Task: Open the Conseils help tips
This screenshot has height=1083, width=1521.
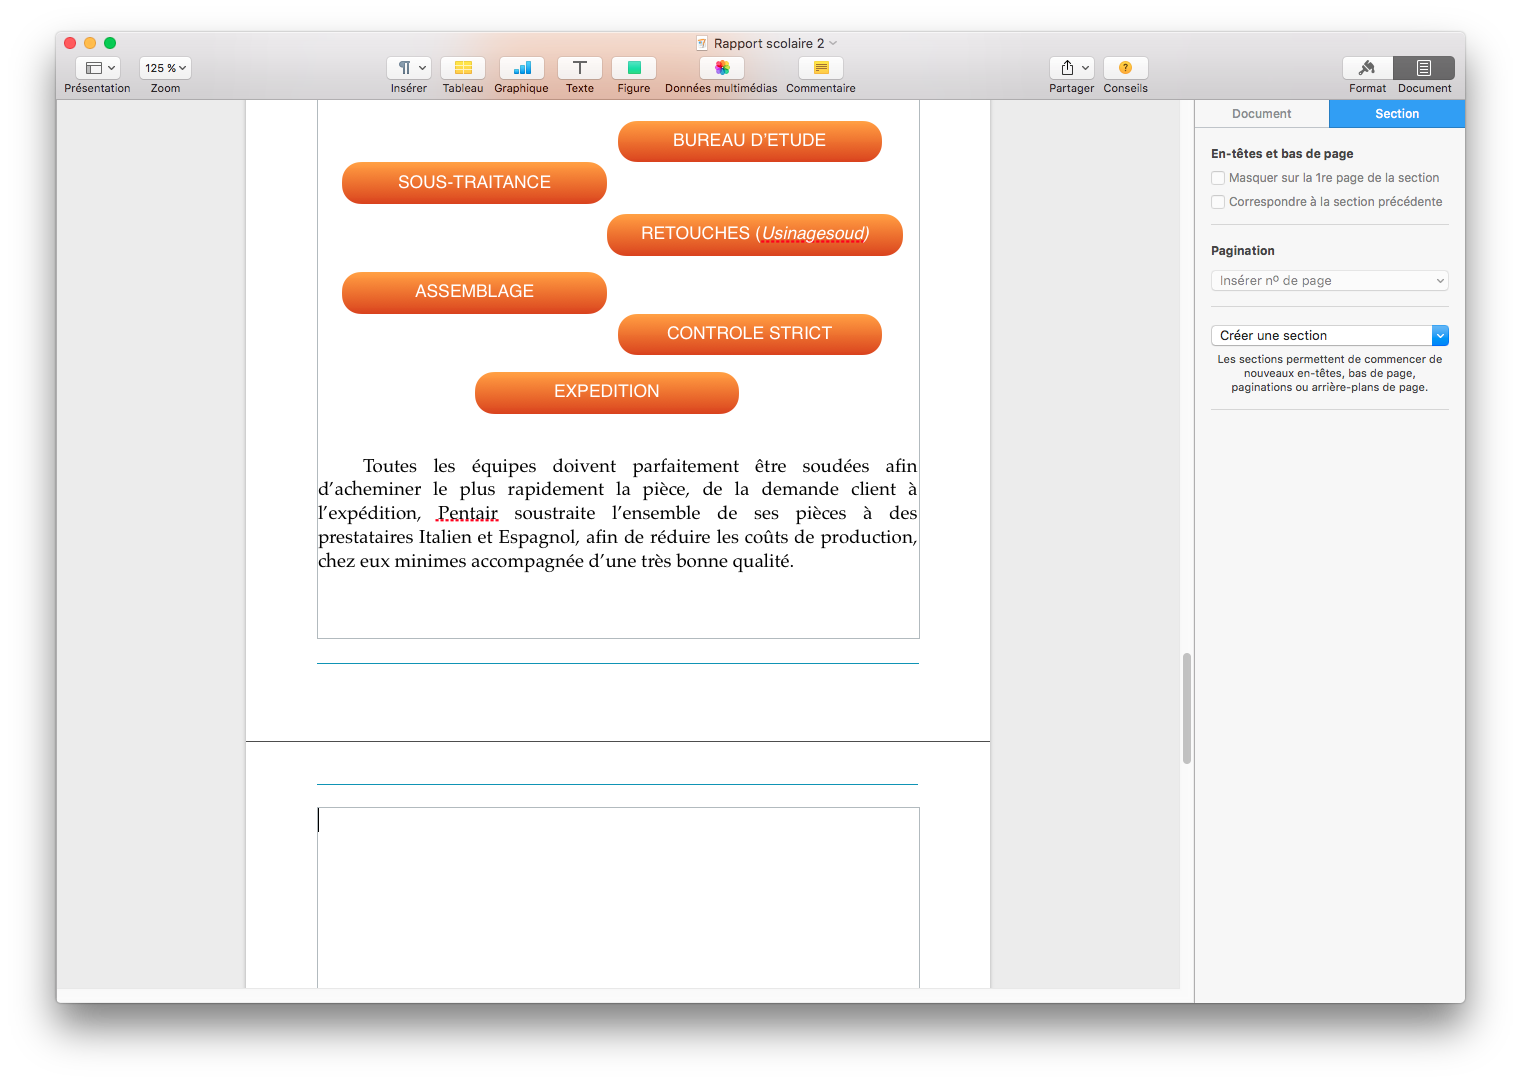Action: coord(1125,68)
